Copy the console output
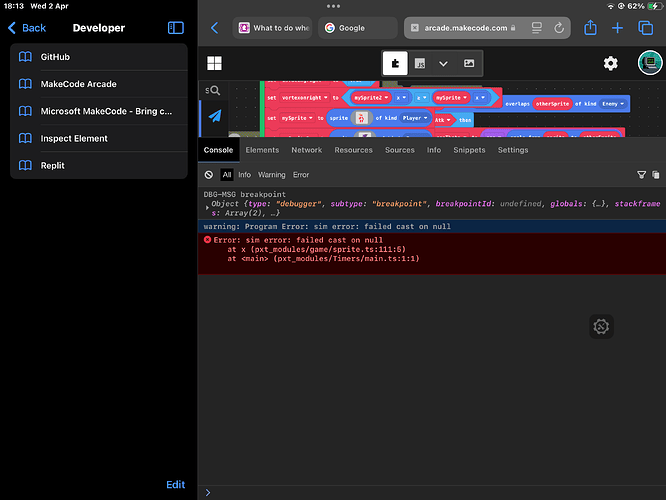 coord(656,175)
